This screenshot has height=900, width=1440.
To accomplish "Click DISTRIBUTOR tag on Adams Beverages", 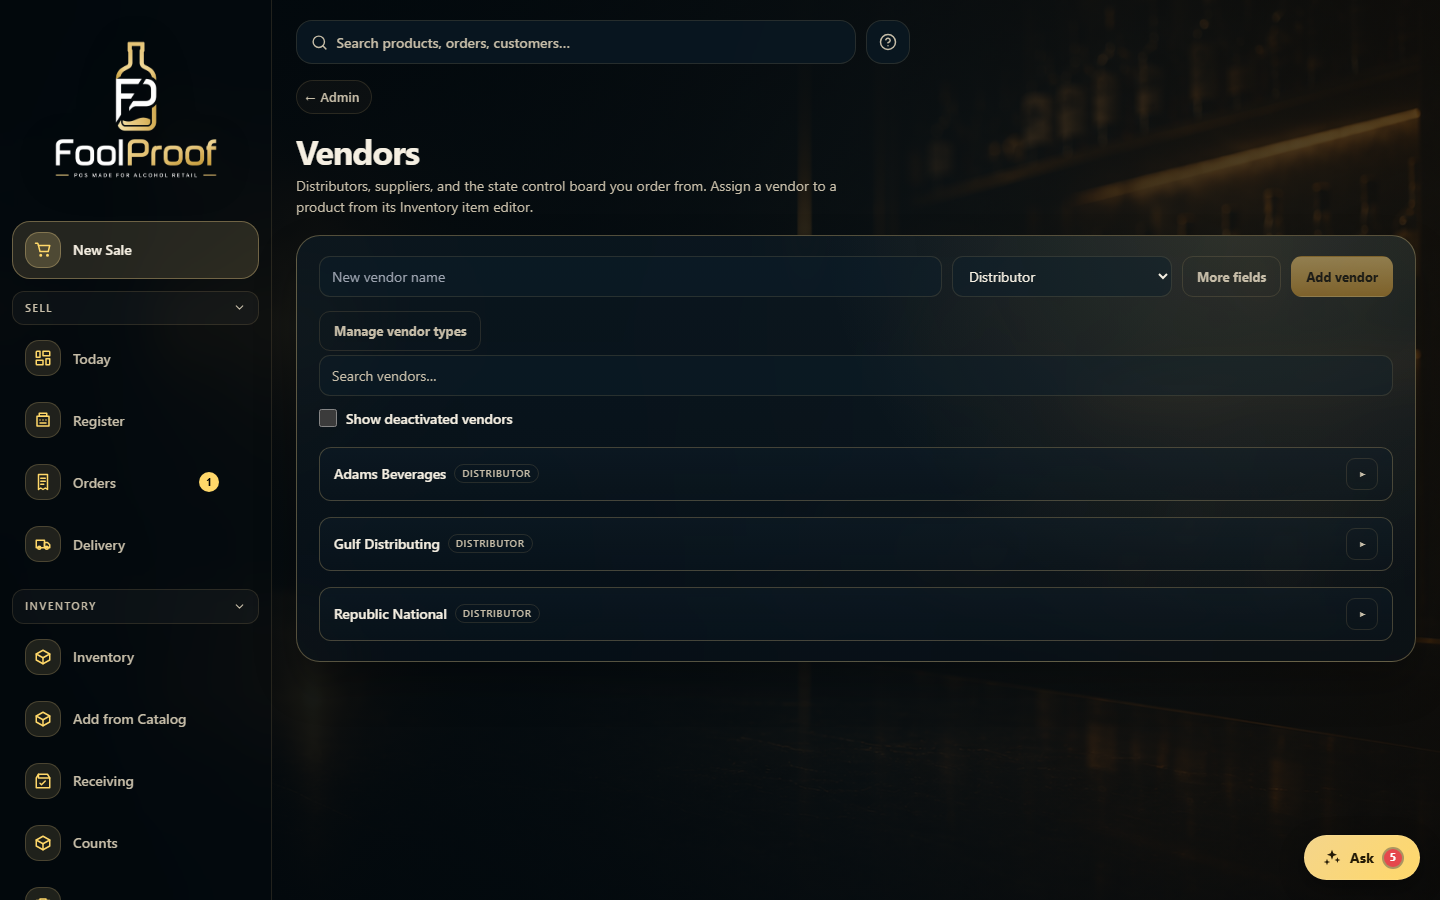I will 496,474.
